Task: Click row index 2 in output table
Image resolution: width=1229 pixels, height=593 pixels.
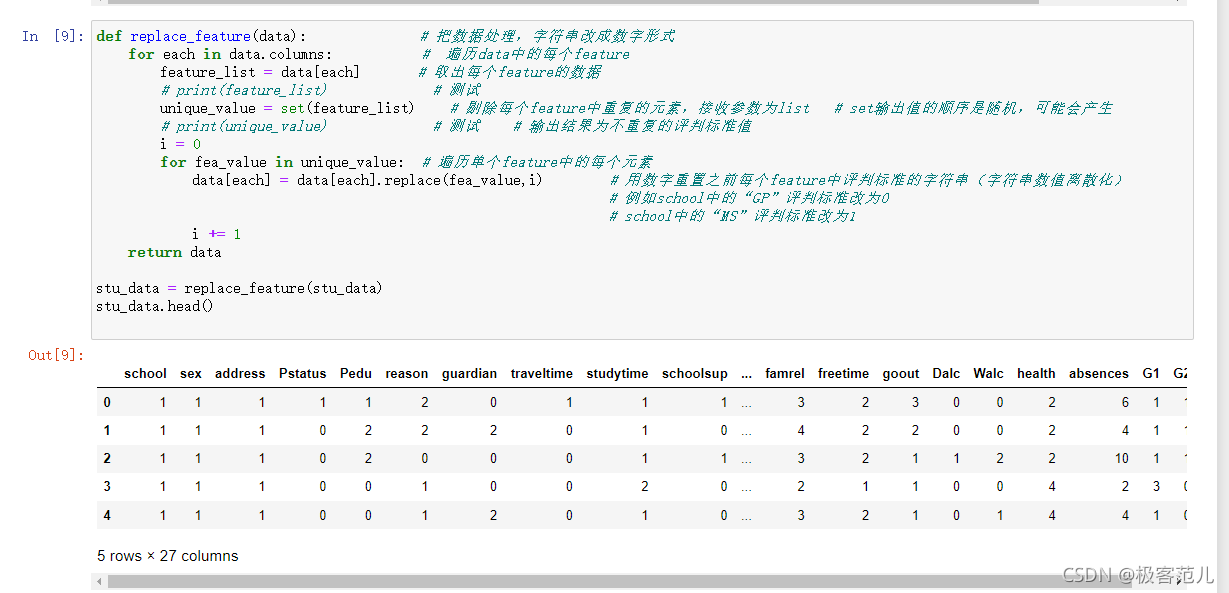Action: pos(107,458)
